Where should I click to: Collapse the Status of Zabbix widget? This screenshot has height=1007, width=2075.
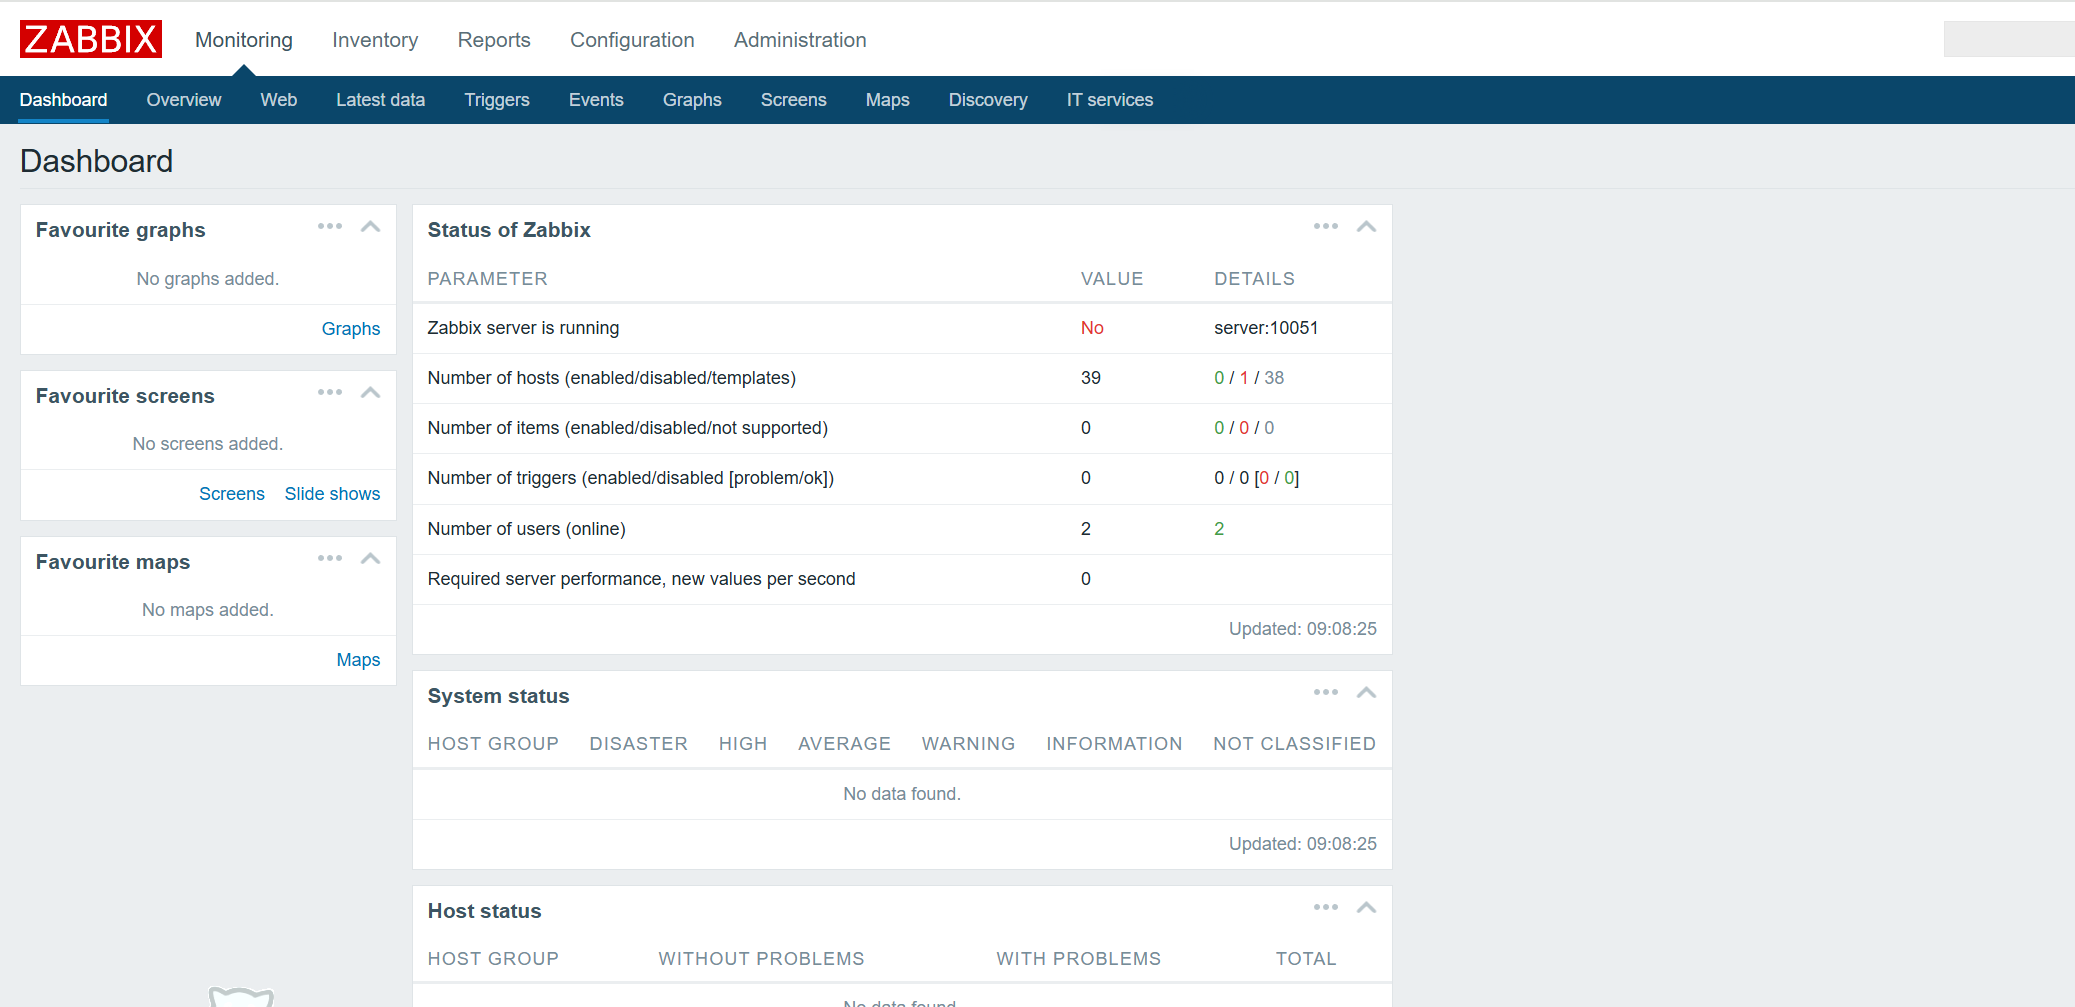point(1366,227)
